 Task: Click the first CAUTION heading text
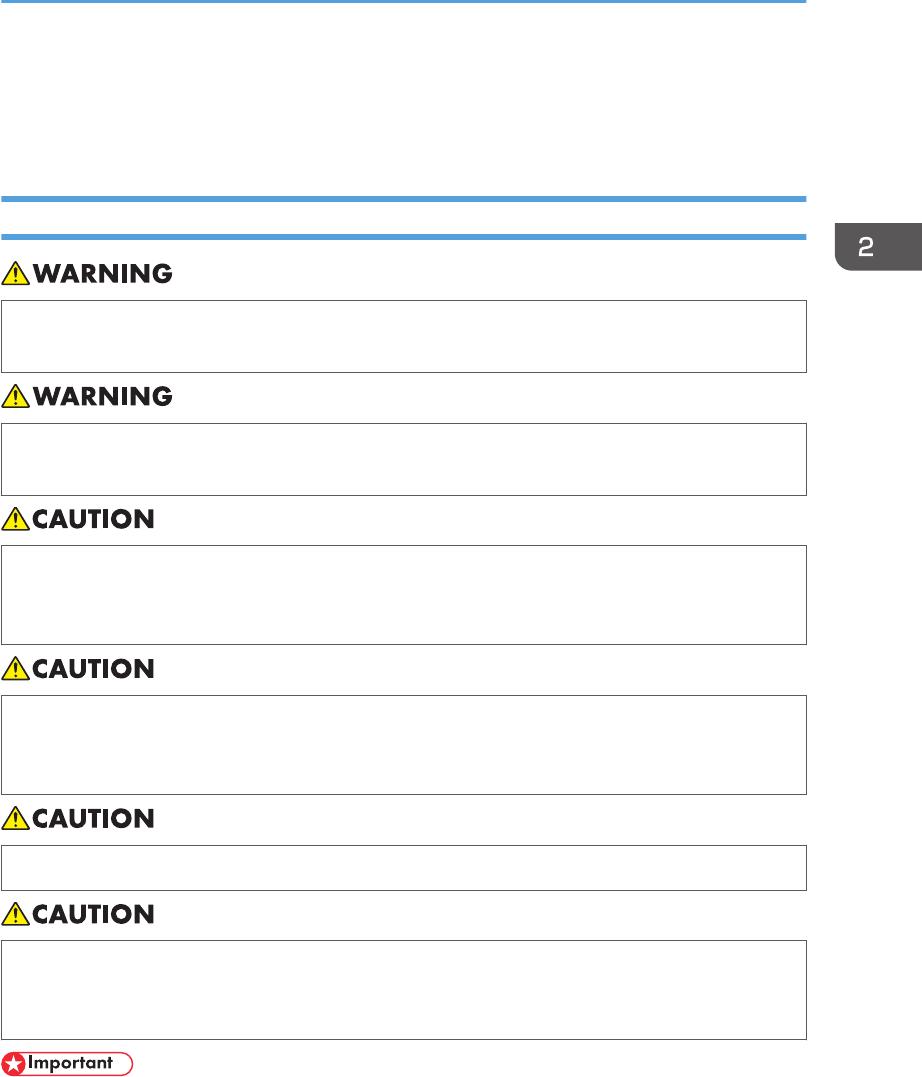(x=93, y=519)
